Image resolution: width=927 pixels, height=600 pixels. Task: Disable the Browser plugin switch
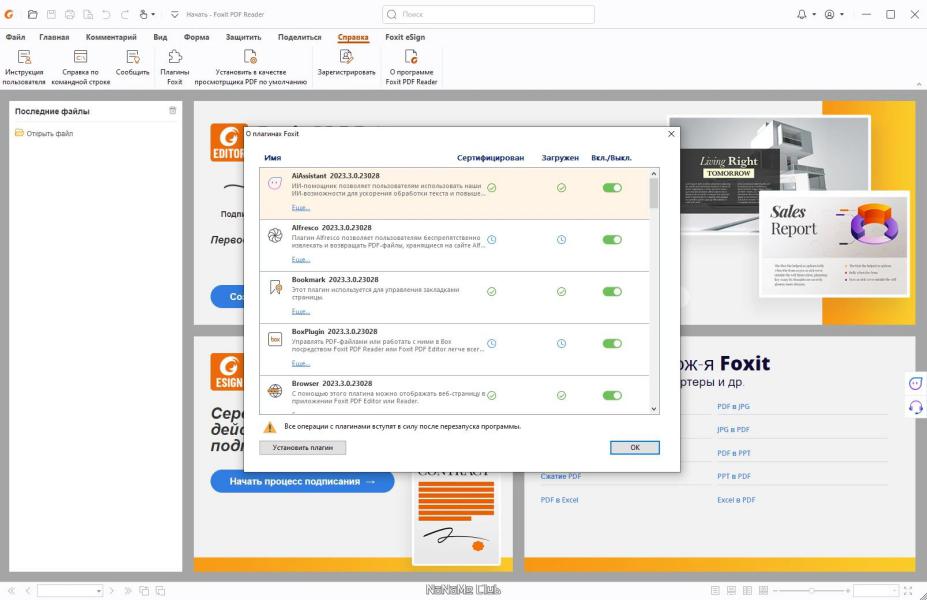[612, 395]
